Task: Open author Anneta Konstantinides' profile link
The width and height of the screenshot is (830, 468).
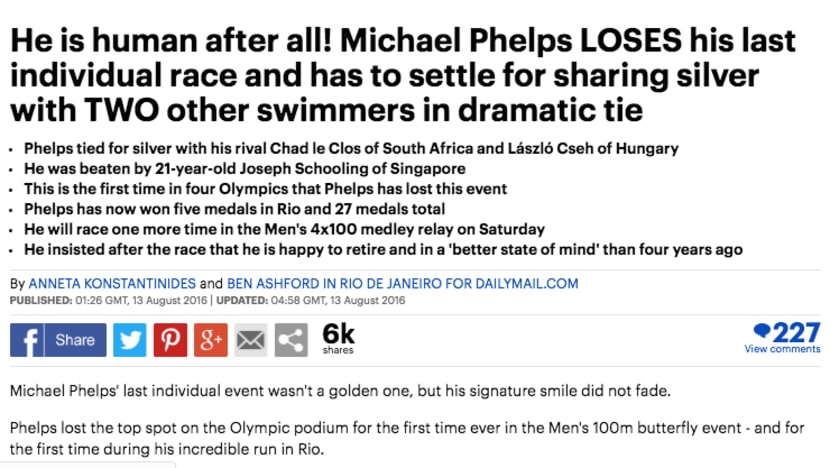Action: click(x=112, y=284)
